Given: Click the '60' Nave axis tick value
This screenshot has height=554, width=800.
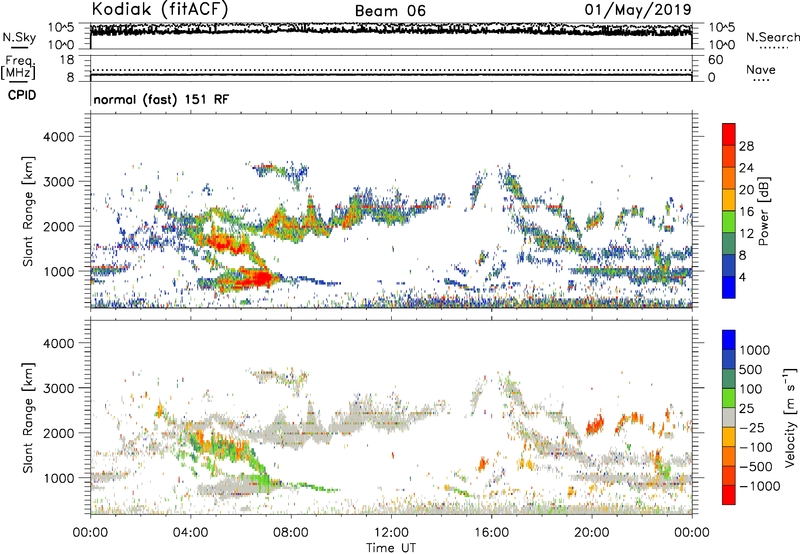Looking at the screenshot, I should pos(715,60).
